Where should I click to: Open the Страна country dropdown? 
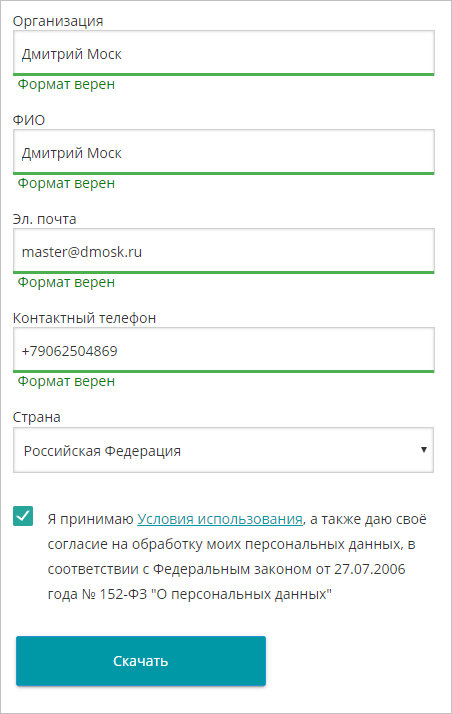coord(223,450)
